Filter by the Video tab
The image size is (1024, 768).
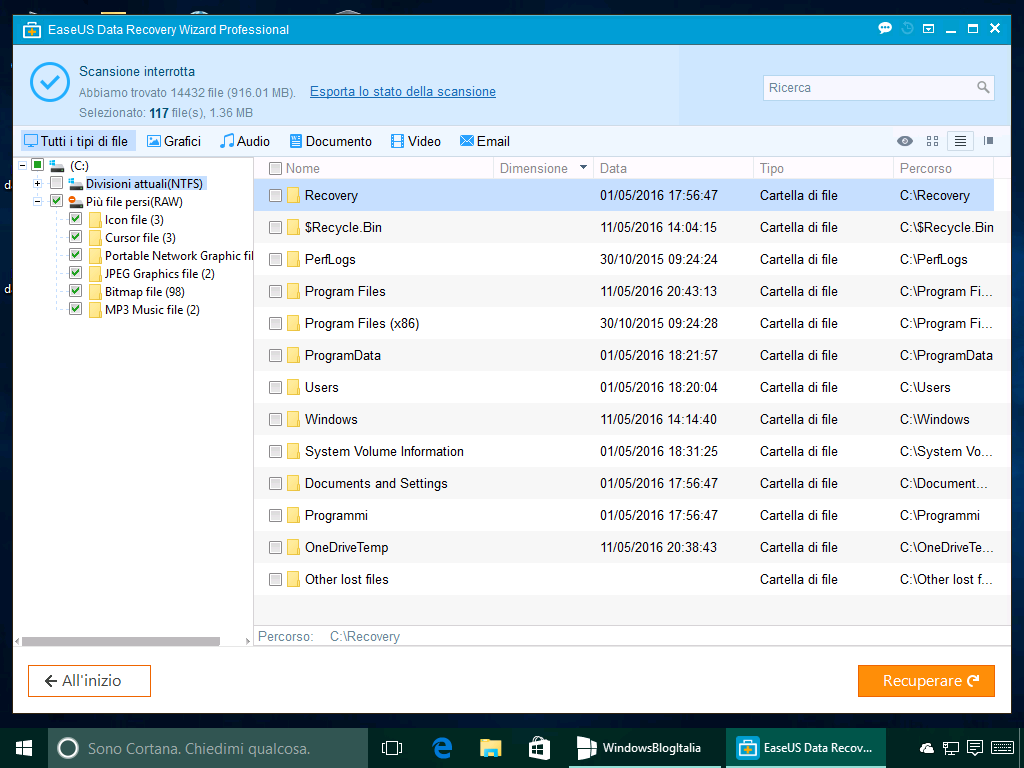(416, 141)
